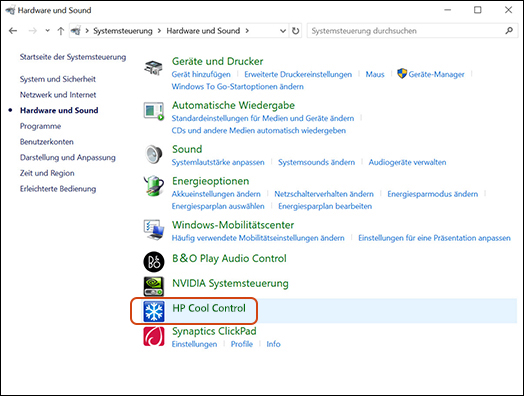Viewport: 524px width, 396px height.
Task: Open Systemsounds ändern
Action: [x=316, y=162]
